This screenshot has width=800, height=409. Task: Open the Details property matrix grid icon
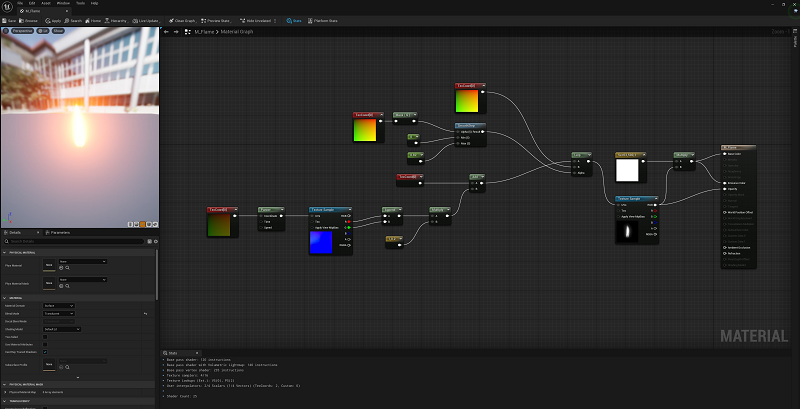tap(149, 241)
